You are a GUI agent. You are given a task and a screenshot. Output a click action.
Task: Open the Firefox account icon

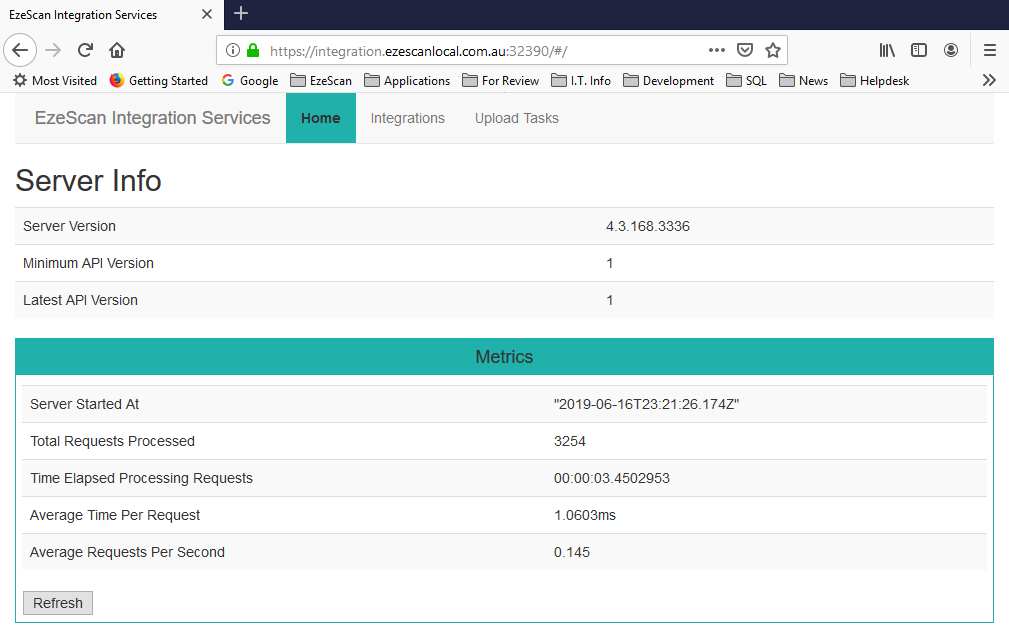pyautogui.click(x=951, y=50)
